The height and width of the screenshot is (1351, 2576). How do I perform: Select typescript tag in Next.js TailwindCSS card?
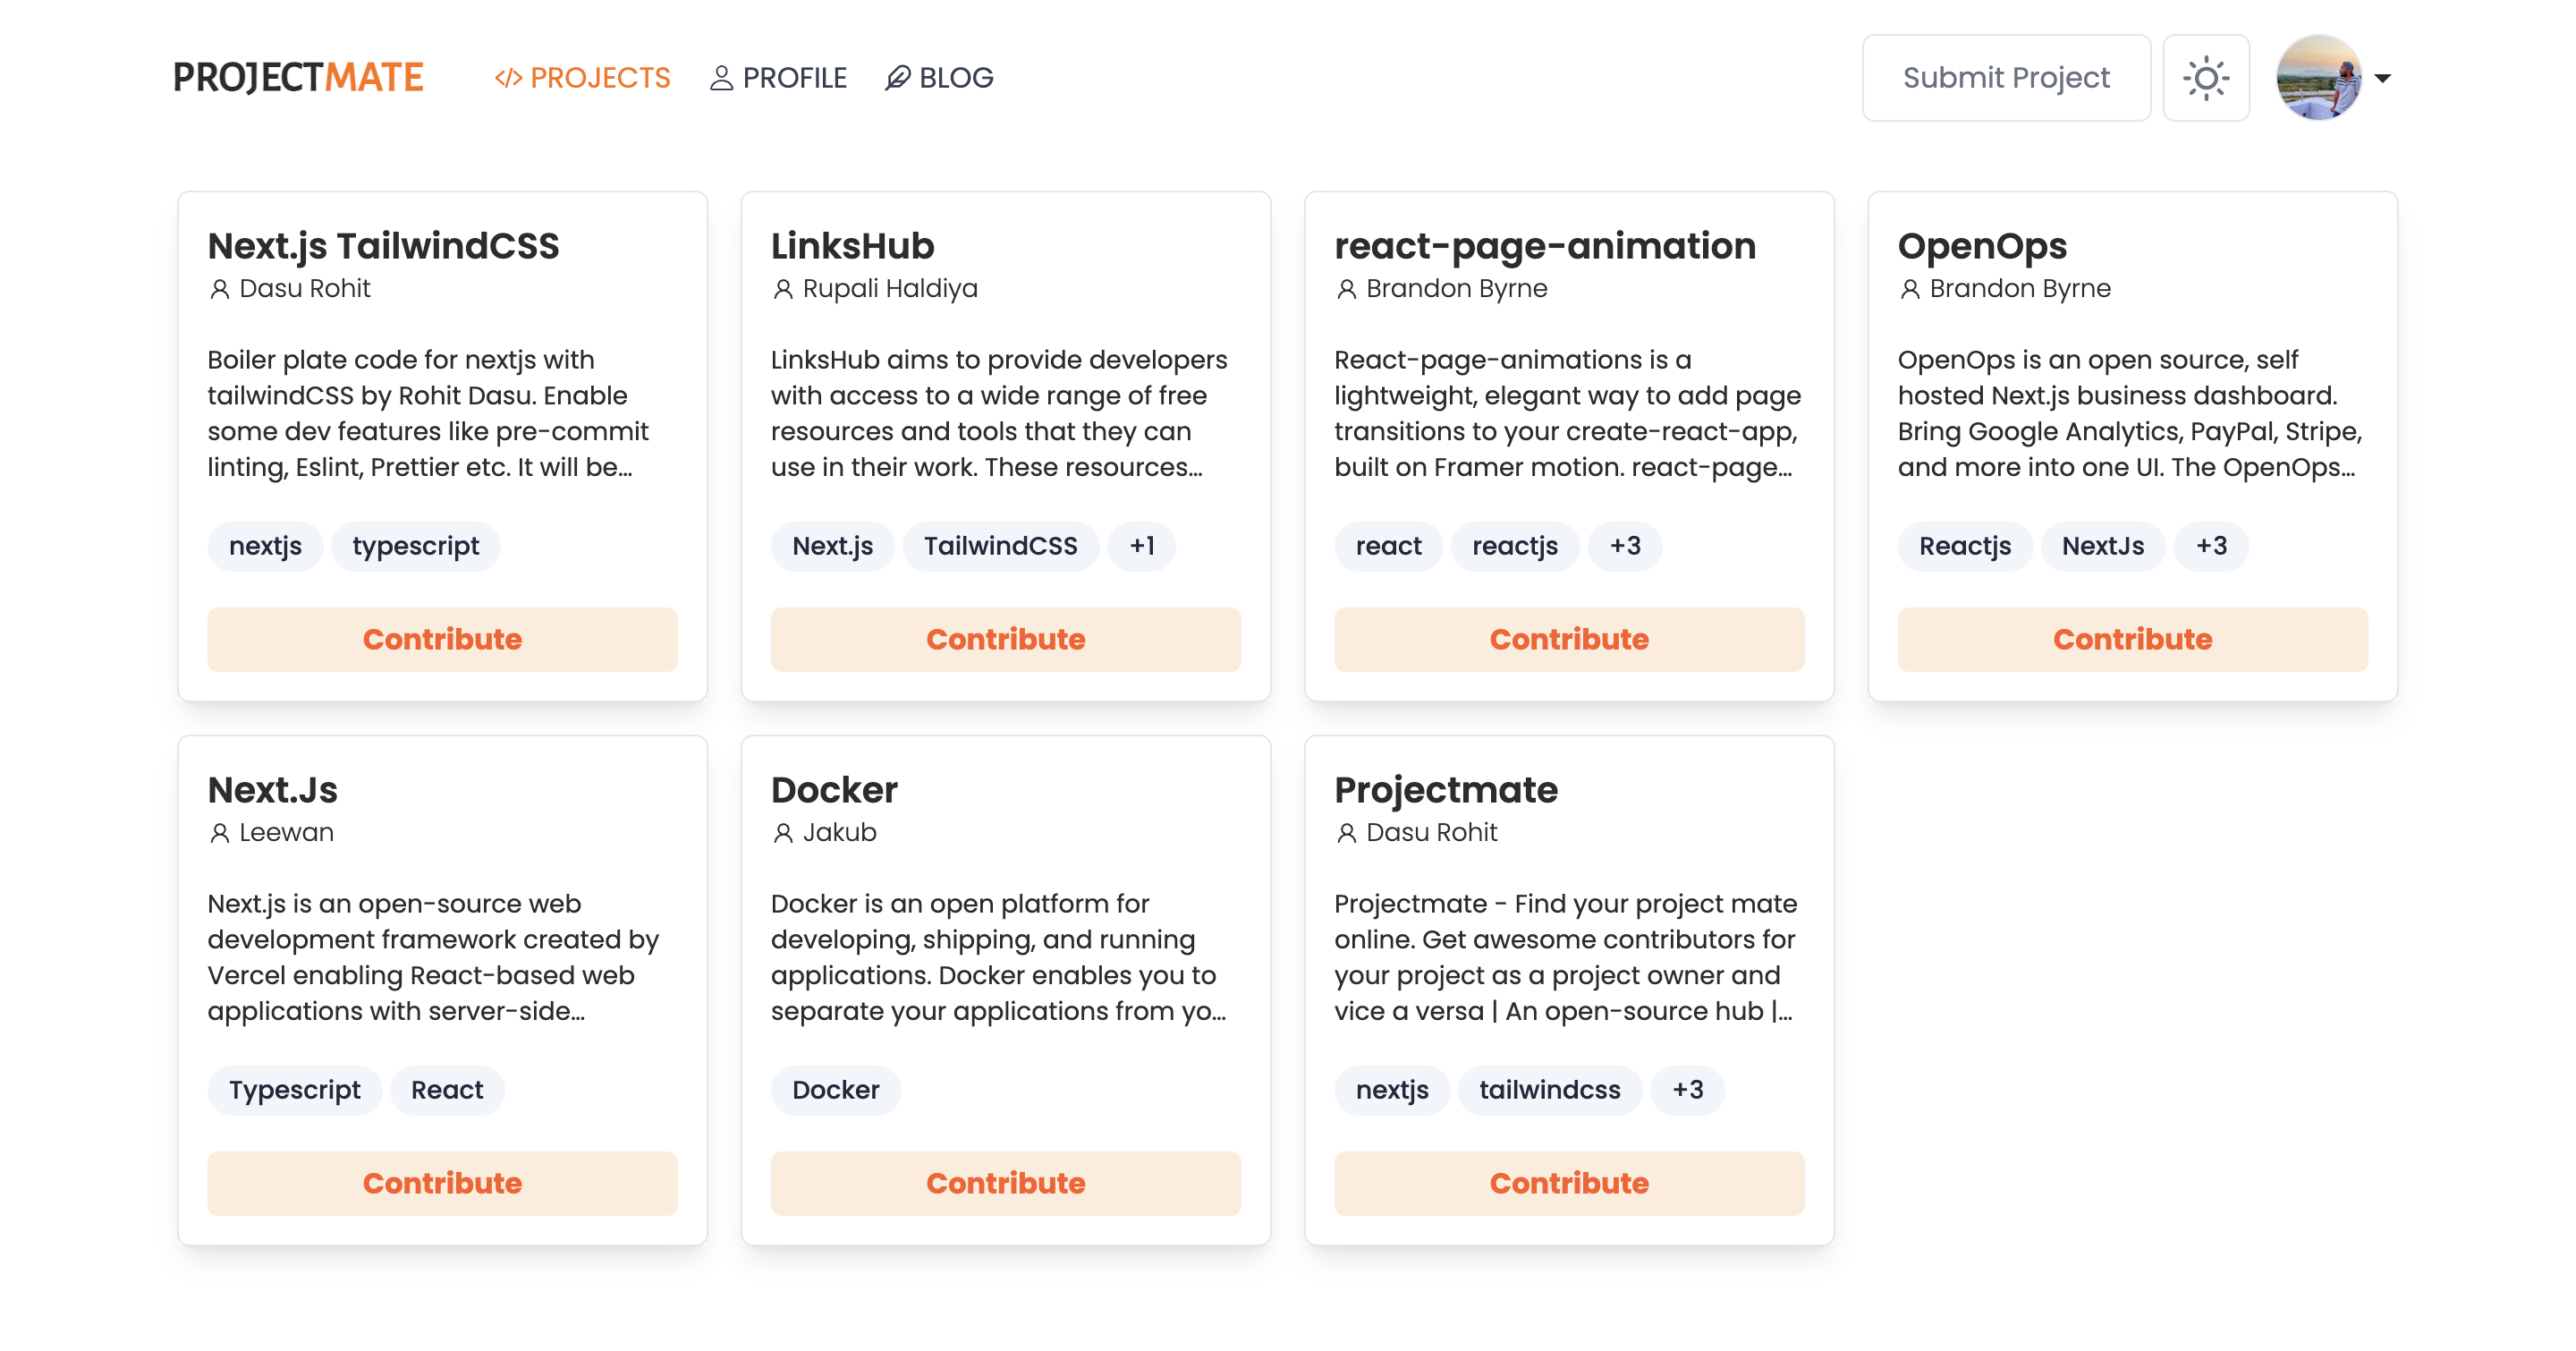416,546
